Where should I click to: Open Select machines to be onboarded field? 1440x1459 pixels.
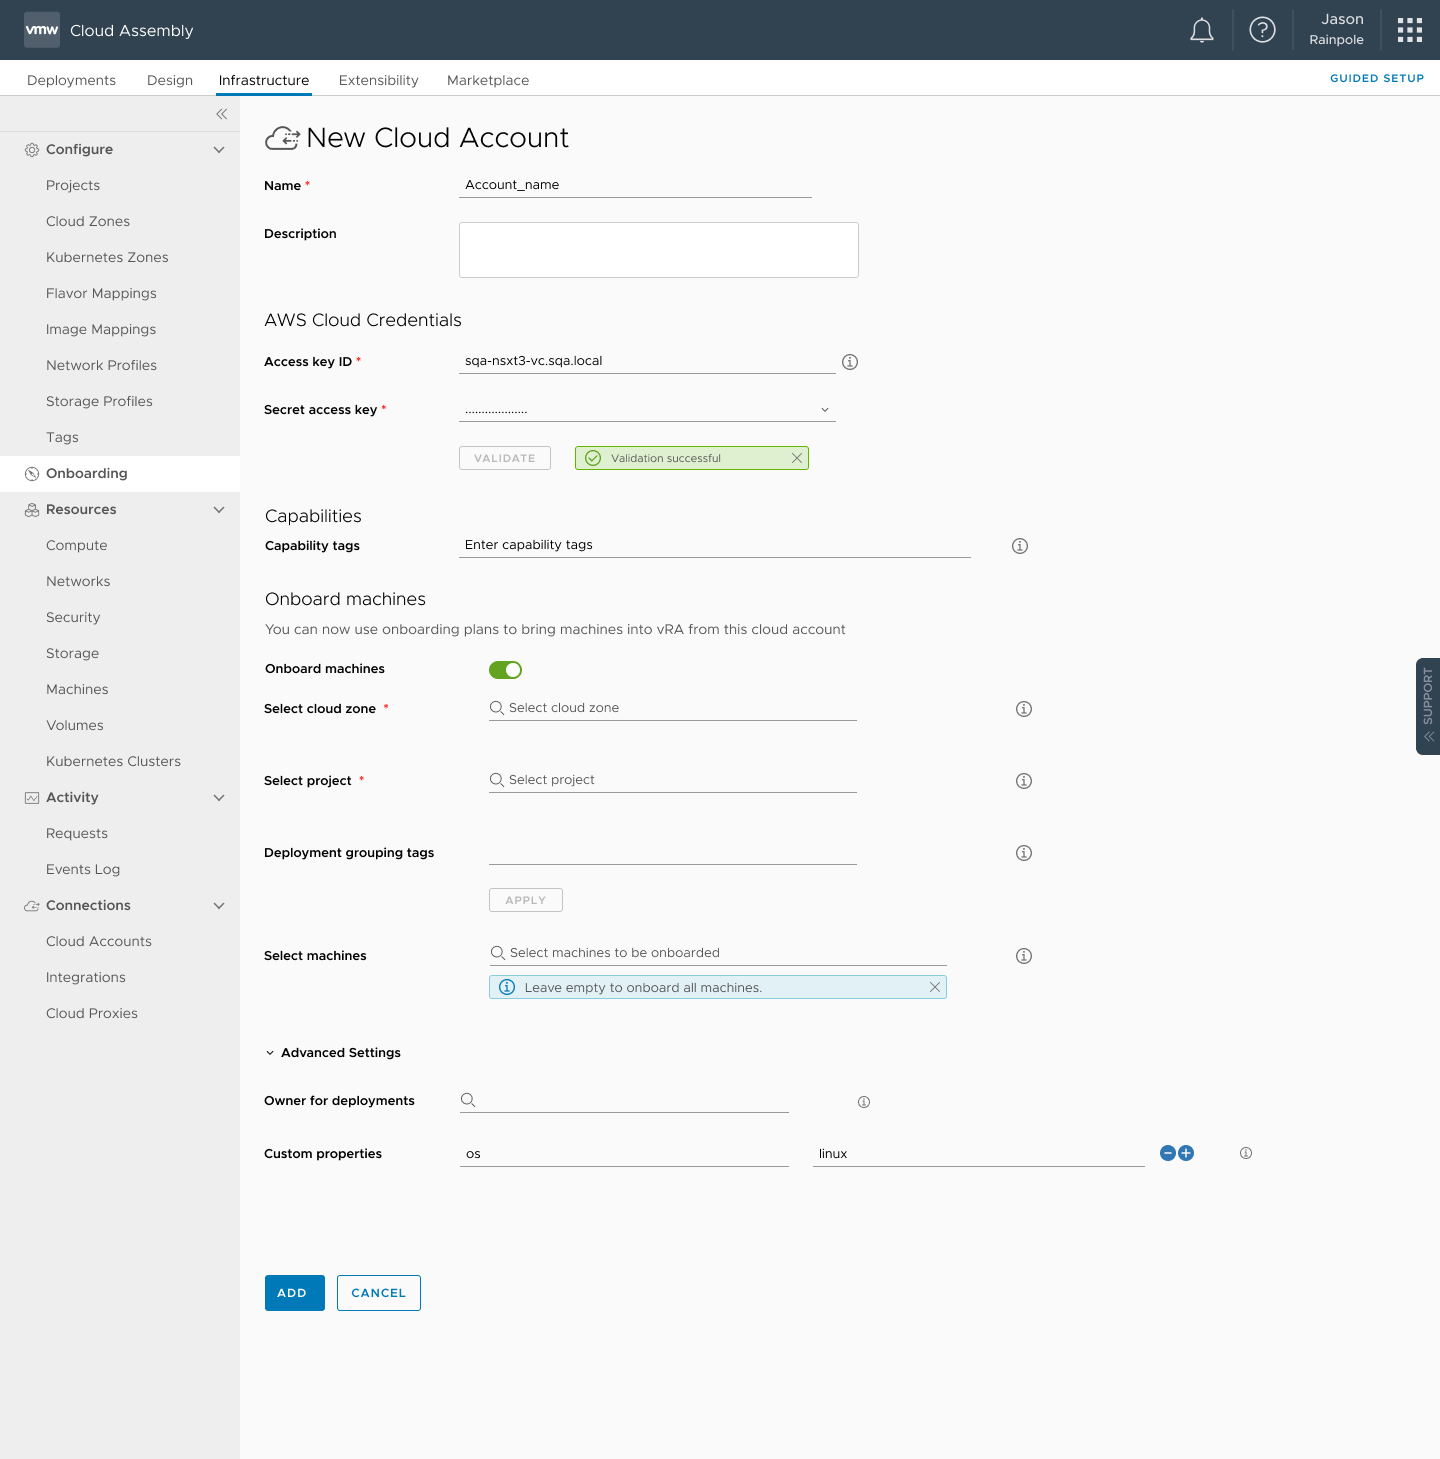(718, 953)
